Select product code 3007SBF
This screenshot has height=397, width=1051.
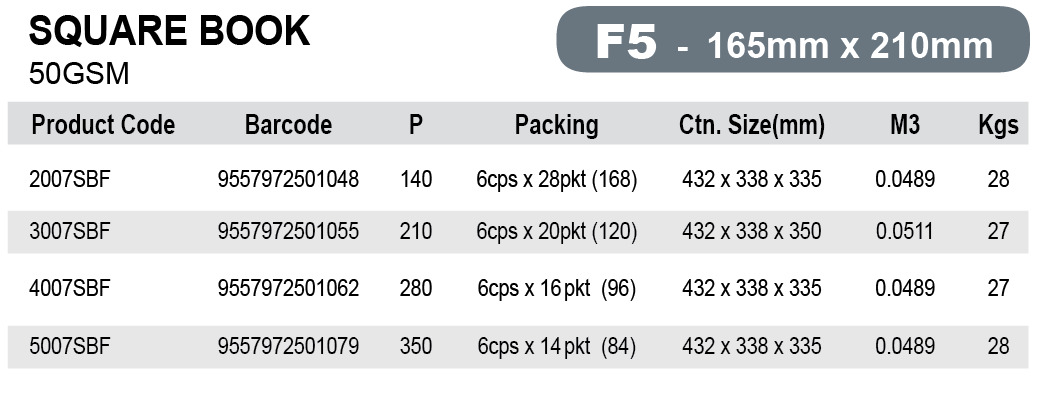70,231
